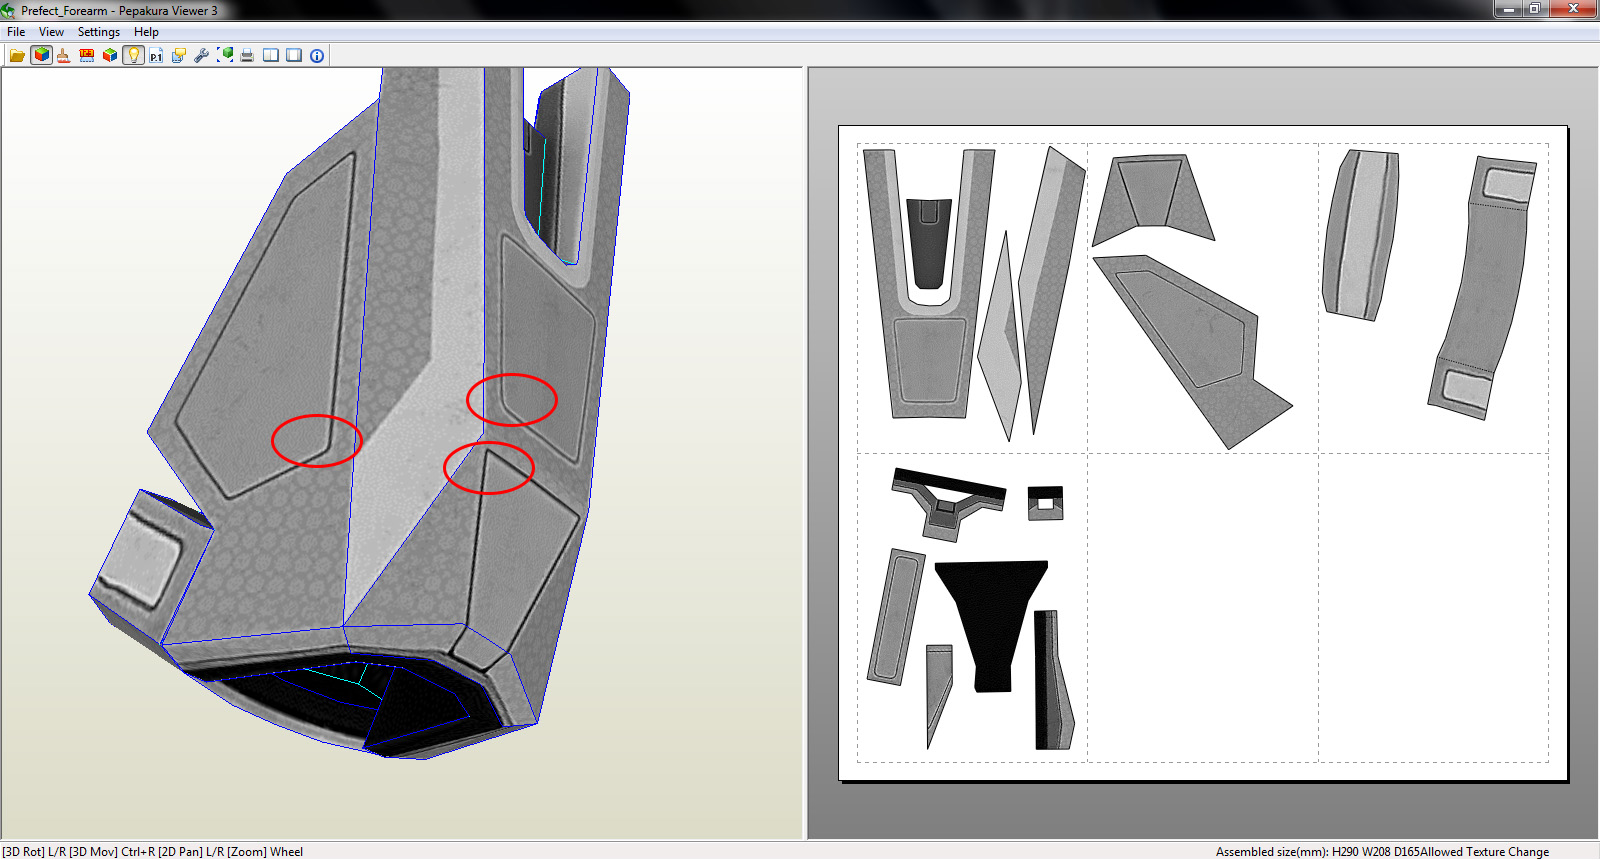Toggle the textured colored cube view button

point(41,56)
